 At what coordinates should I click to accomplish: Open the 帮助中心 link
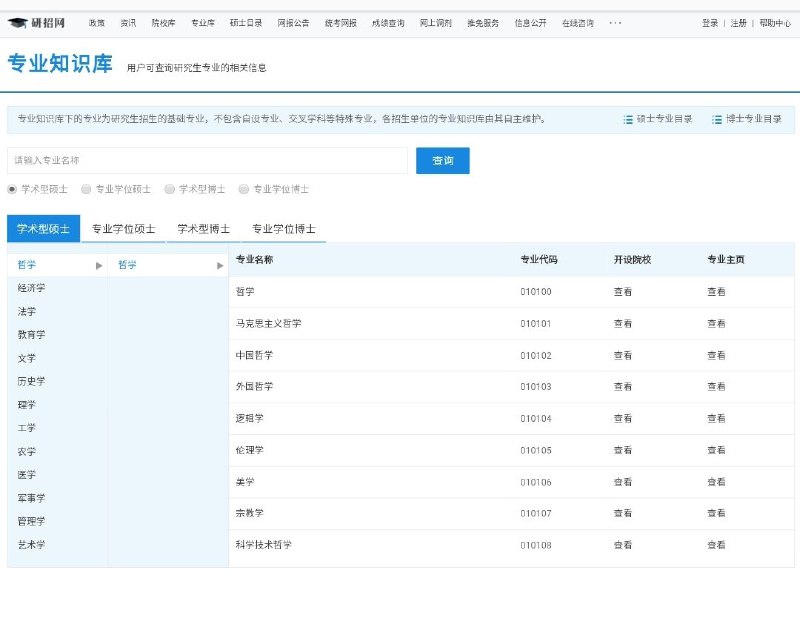click(x=775, y=23)
